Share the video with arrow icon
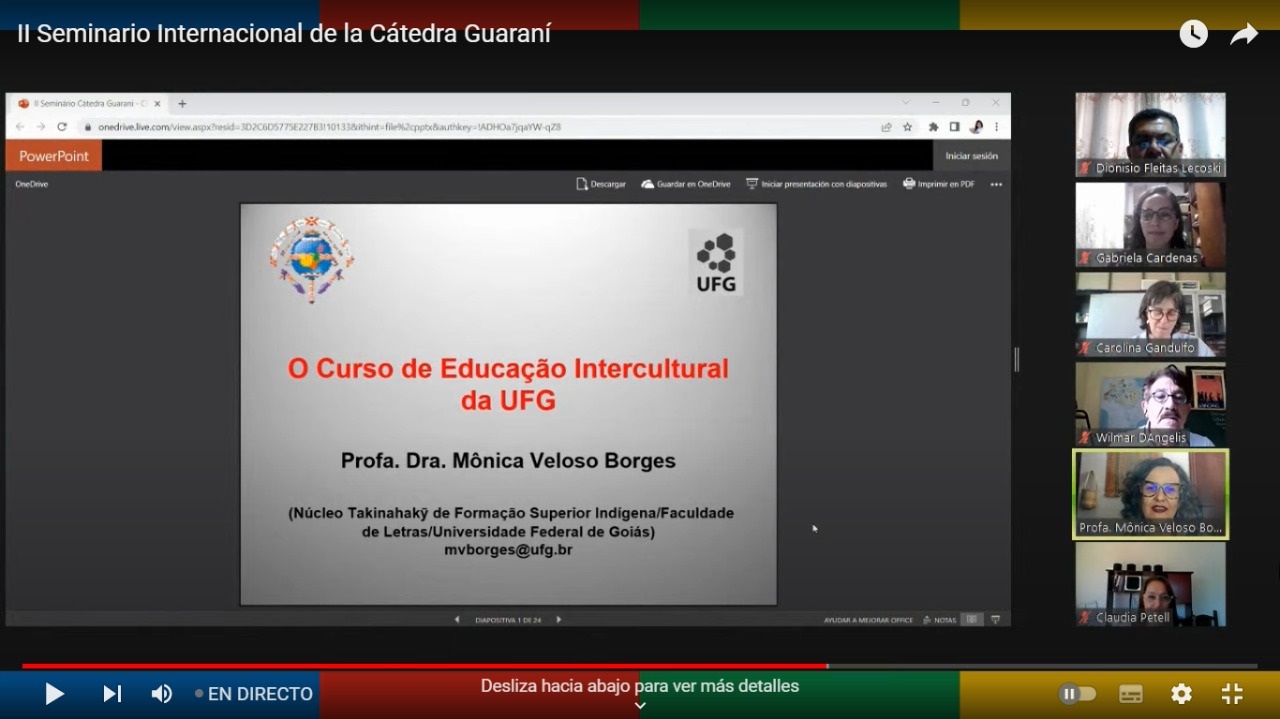1280x719 pixels. coord(1243,34)
